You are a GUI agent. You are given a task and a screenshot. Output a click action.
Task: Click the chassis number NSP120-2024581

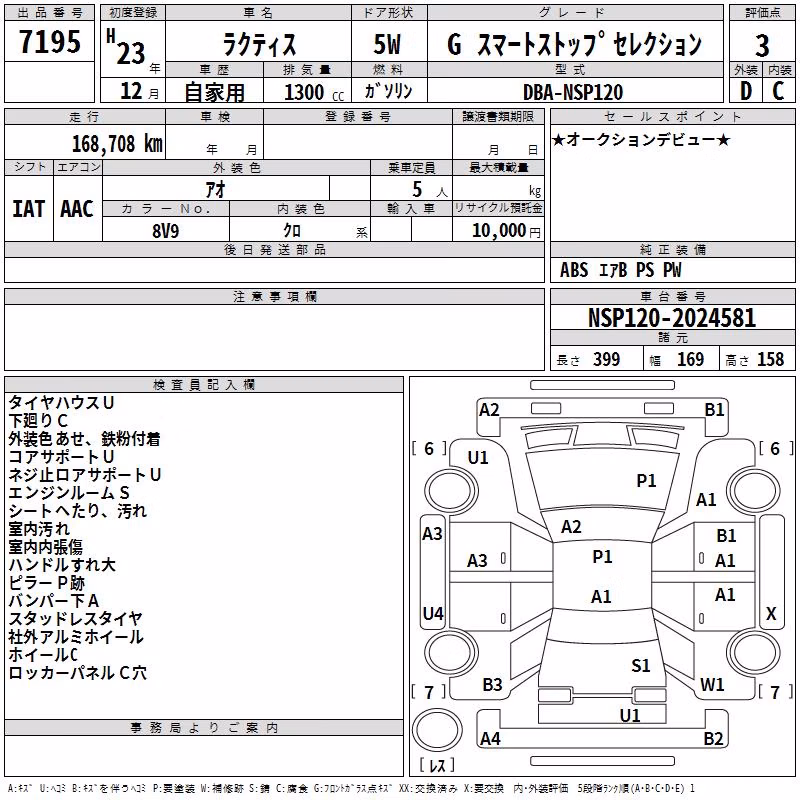[x=672, y=318]
